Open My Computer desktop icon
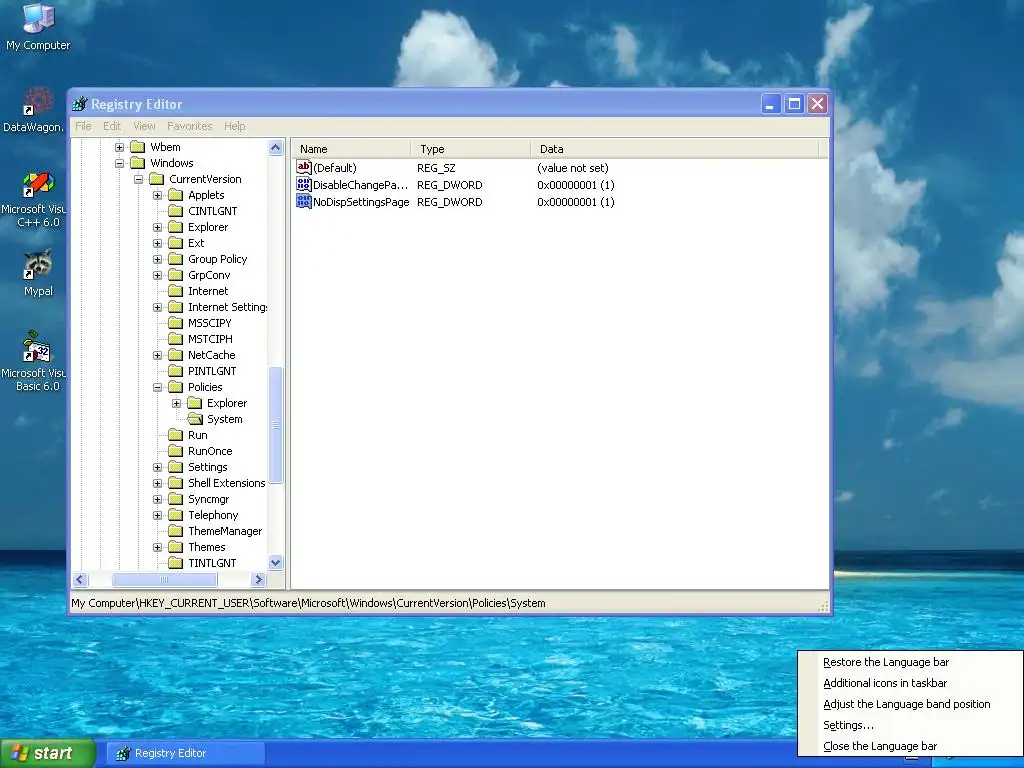 38,26
